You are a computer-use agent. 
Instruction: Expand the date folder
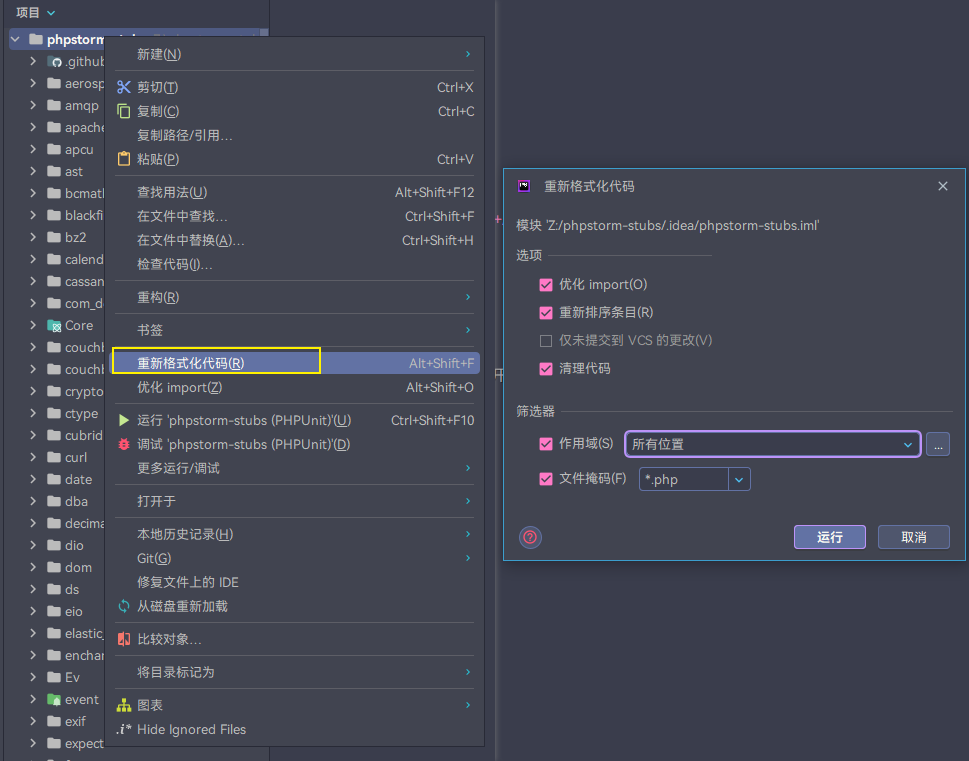(33, 479)
